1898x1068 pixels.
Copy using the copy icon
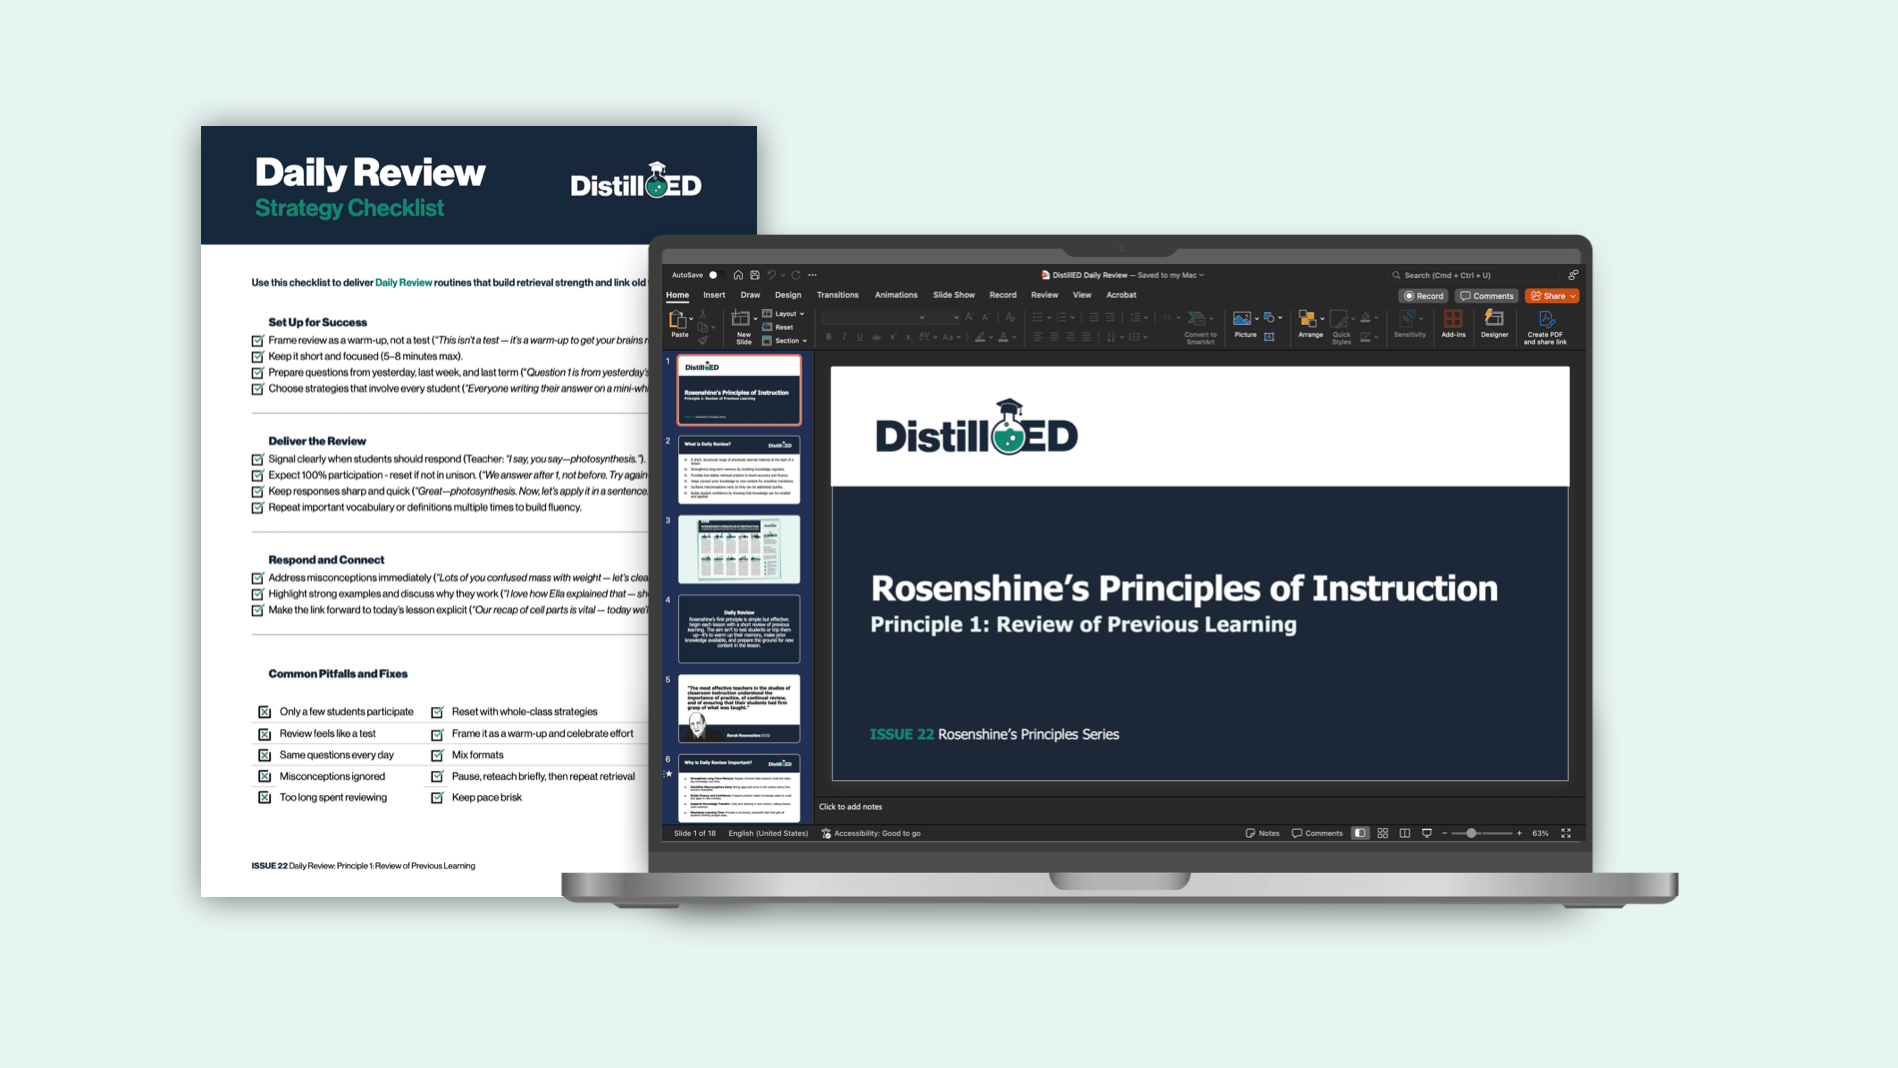(704, 327)
